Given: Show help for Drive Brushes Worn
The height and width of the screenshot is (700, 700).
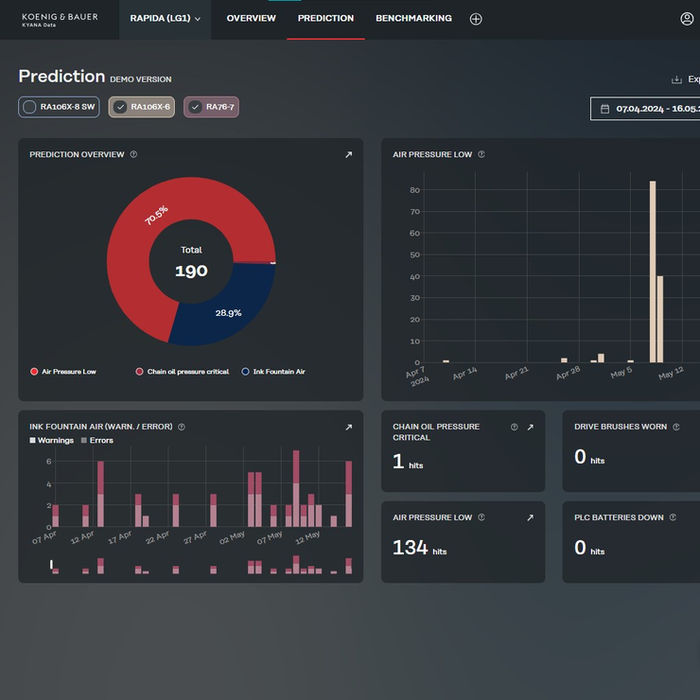Looking at the screenshot, I should (x=676, y=427).
